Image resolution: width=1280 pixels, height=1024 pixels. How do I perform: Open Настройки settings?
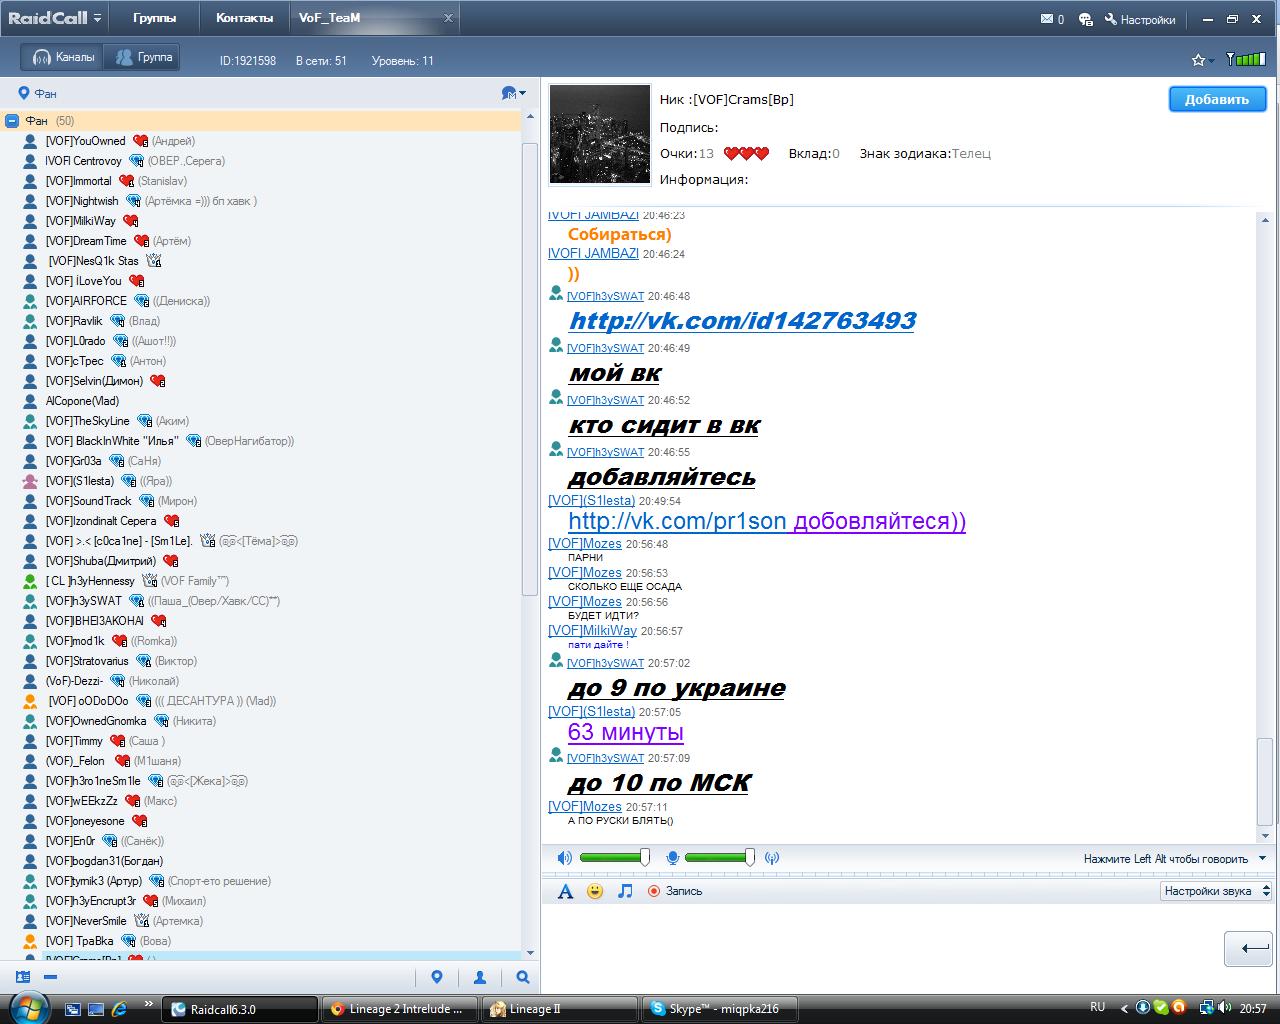1139,19
